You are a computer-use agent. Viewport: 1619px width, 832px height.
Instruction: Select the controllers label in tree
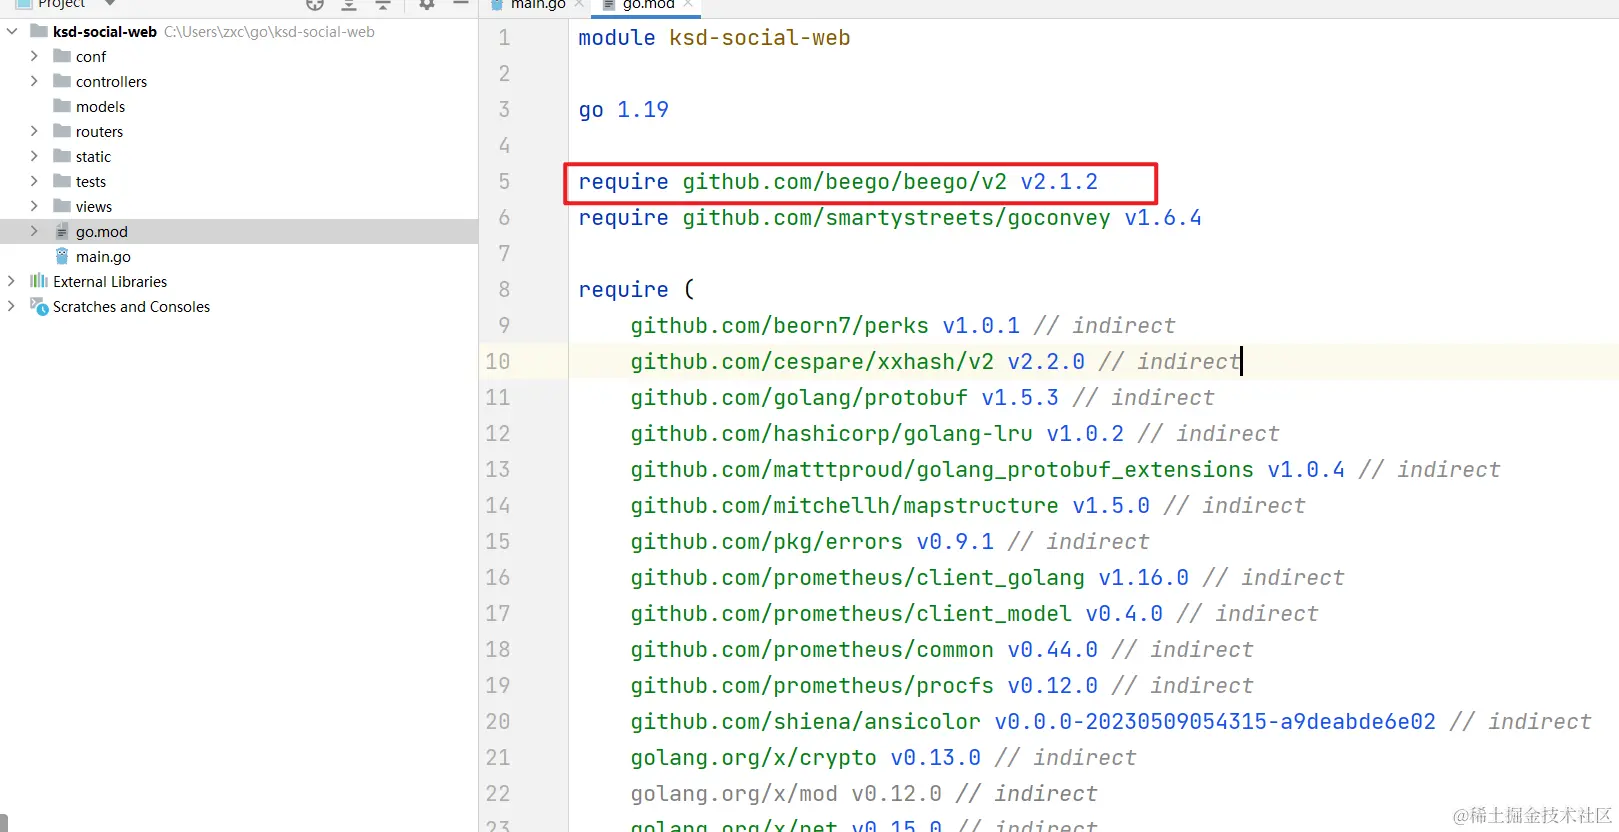pyautogui.click(x=111, y=81)
